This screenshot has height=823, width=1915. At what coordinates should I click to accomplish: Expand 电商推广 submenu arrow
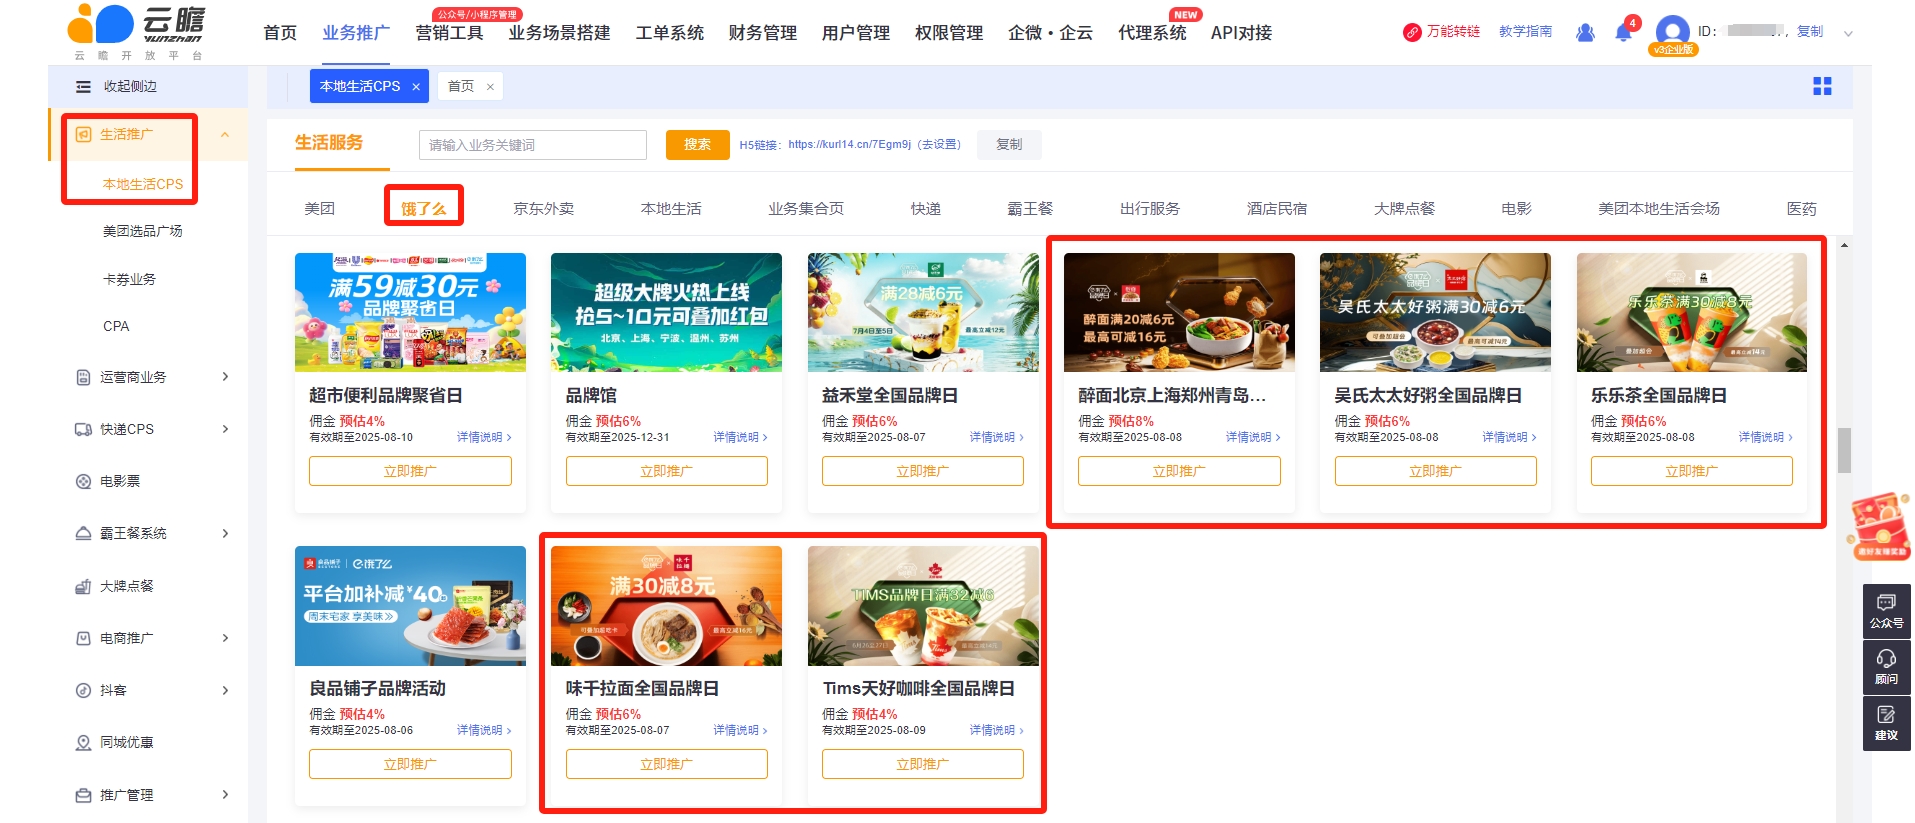click(x=225, y=638)
